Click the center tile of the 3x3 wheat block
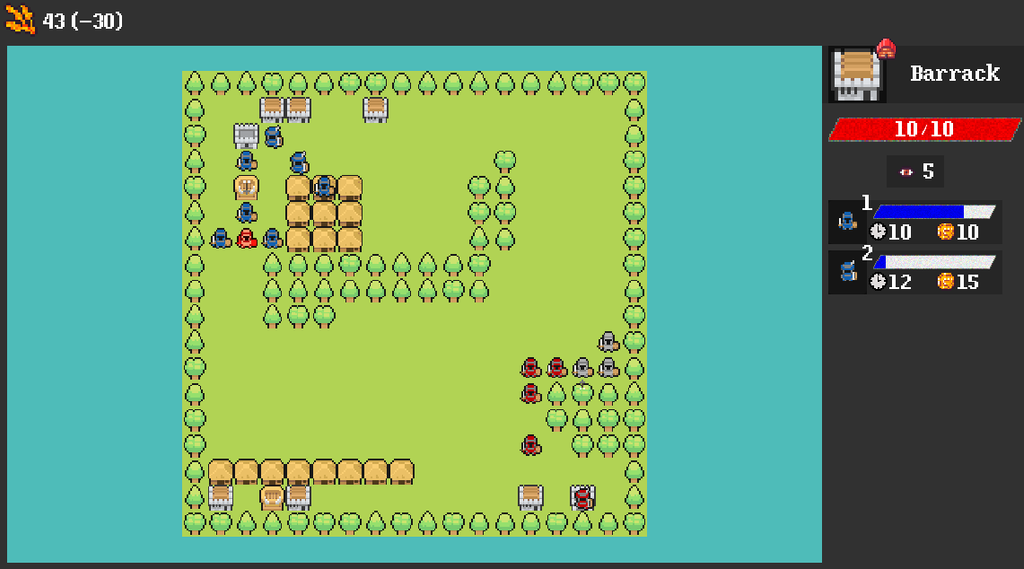 point(324,213)
